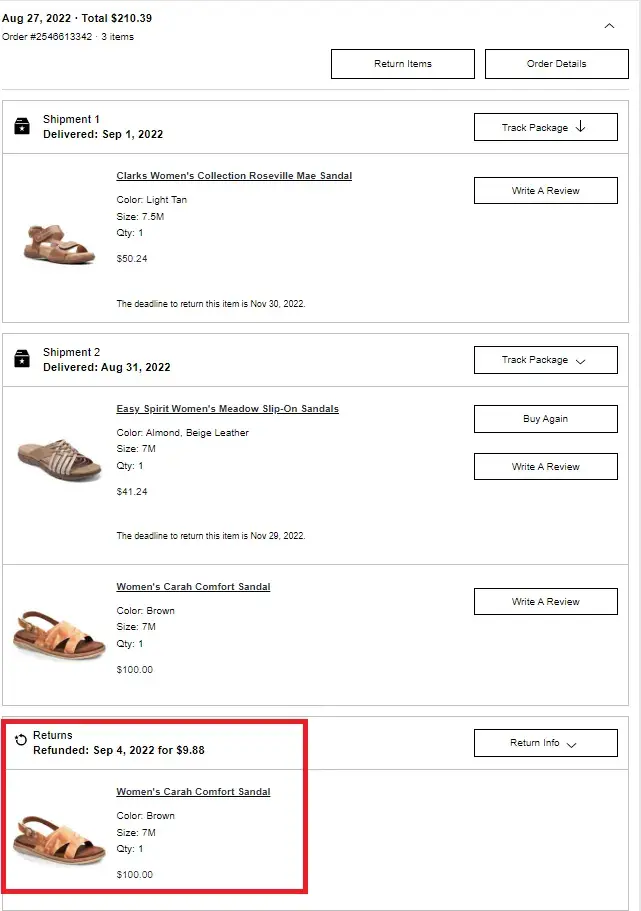Screen dimensions: 641x911
Task: Open Clarks Women's Collection Roseville Mae Sandal link
Action: (x=234, y=176)
